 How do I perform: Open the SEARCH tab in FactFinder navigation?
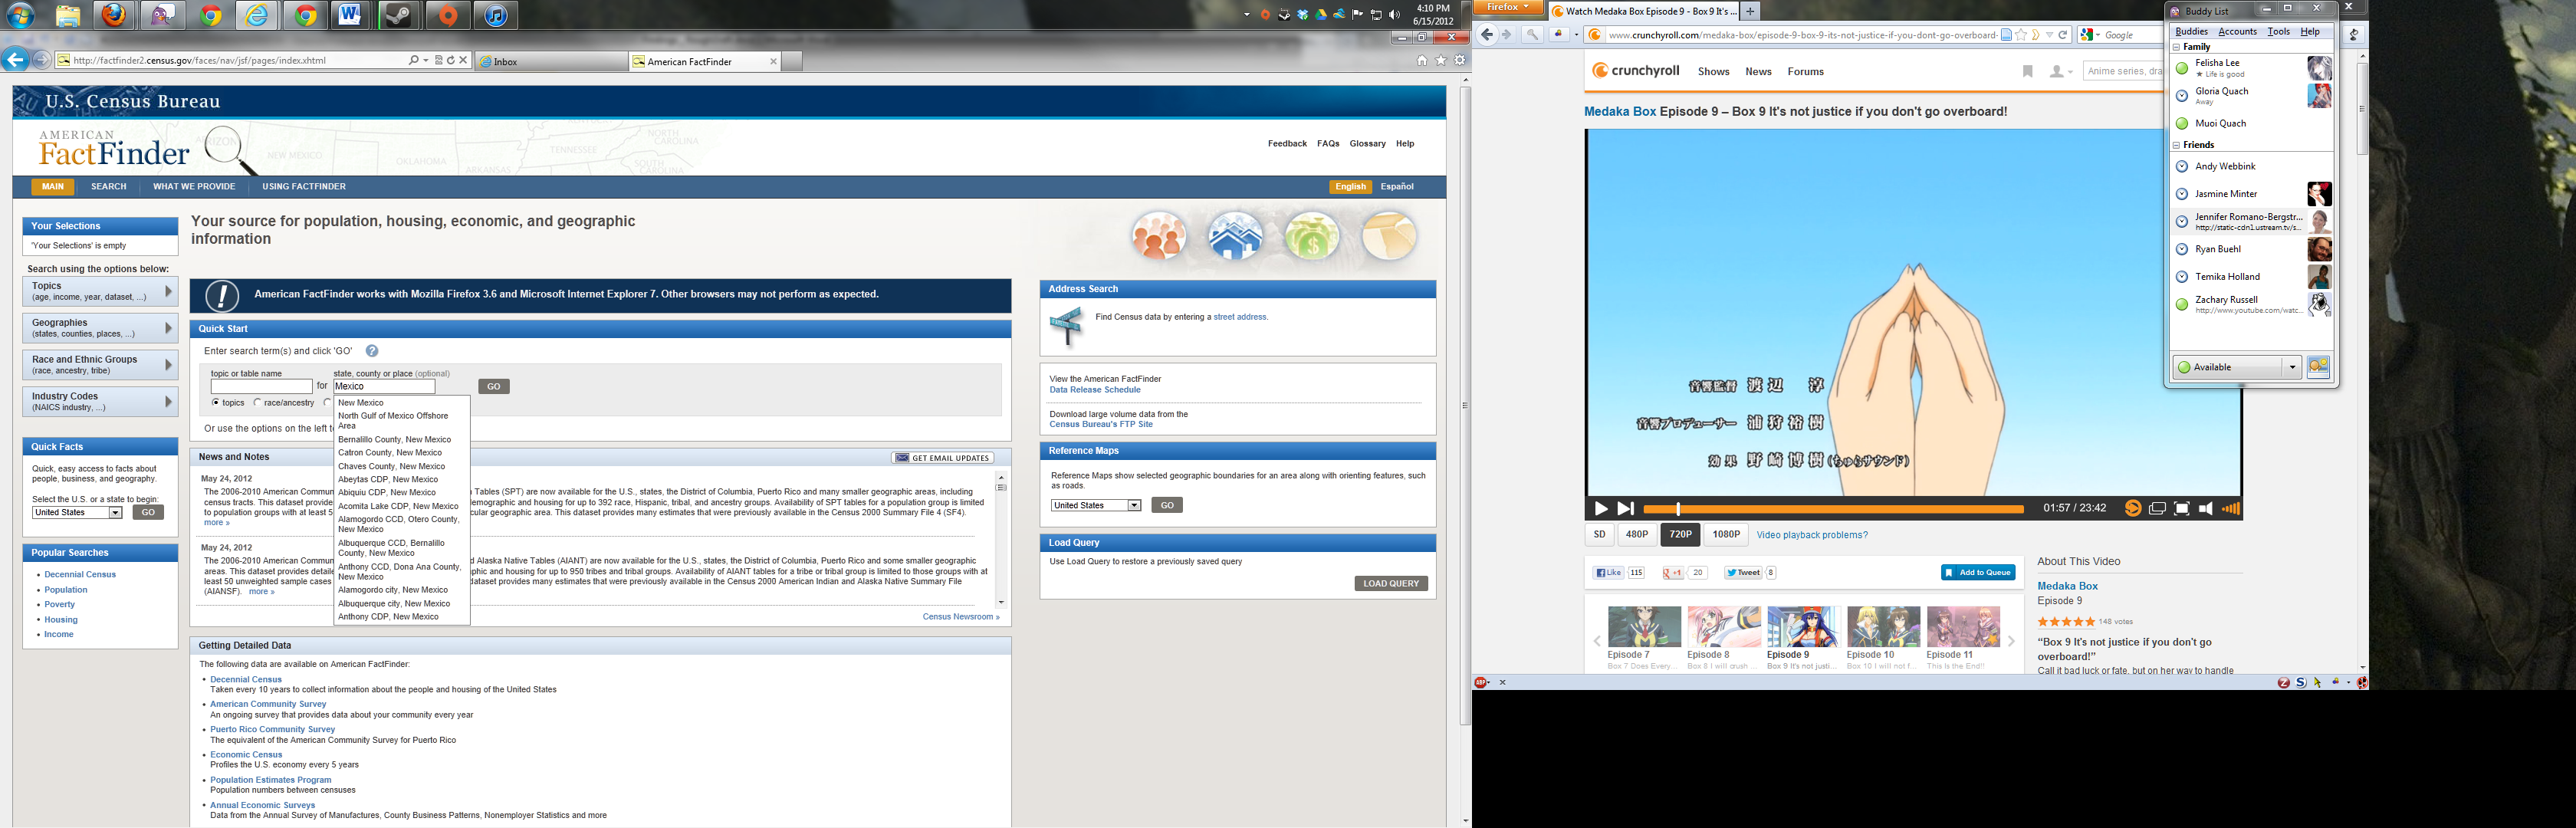pos(108,187)
